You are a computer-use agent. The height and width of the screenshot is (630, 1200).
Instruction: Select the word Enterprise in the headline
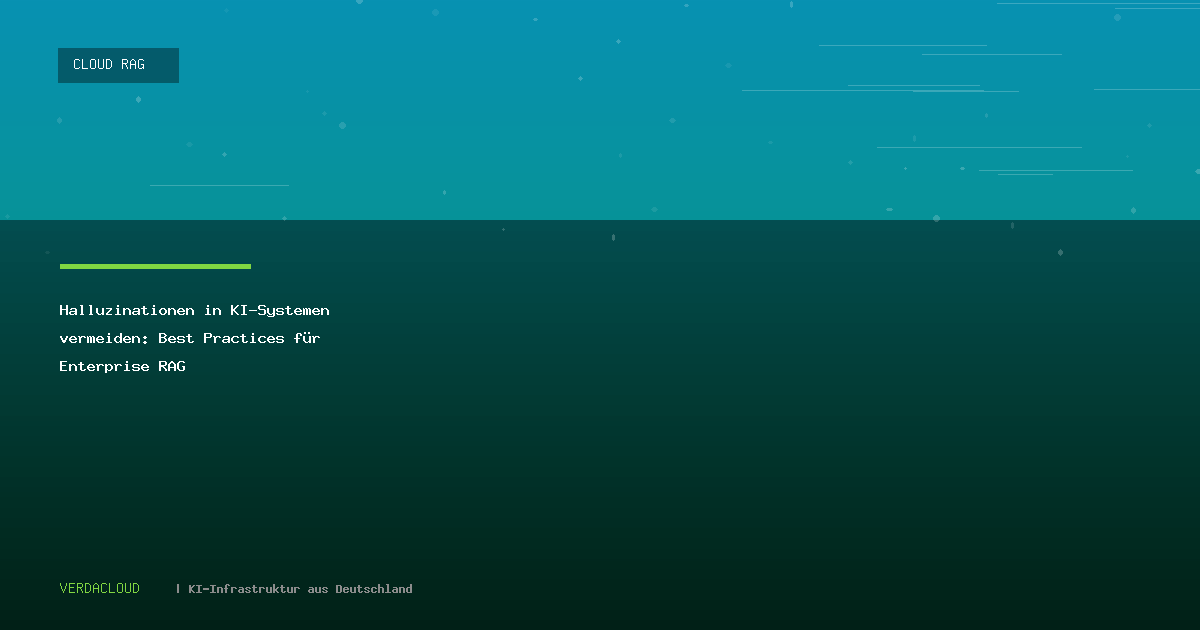(x=104, y=367)
